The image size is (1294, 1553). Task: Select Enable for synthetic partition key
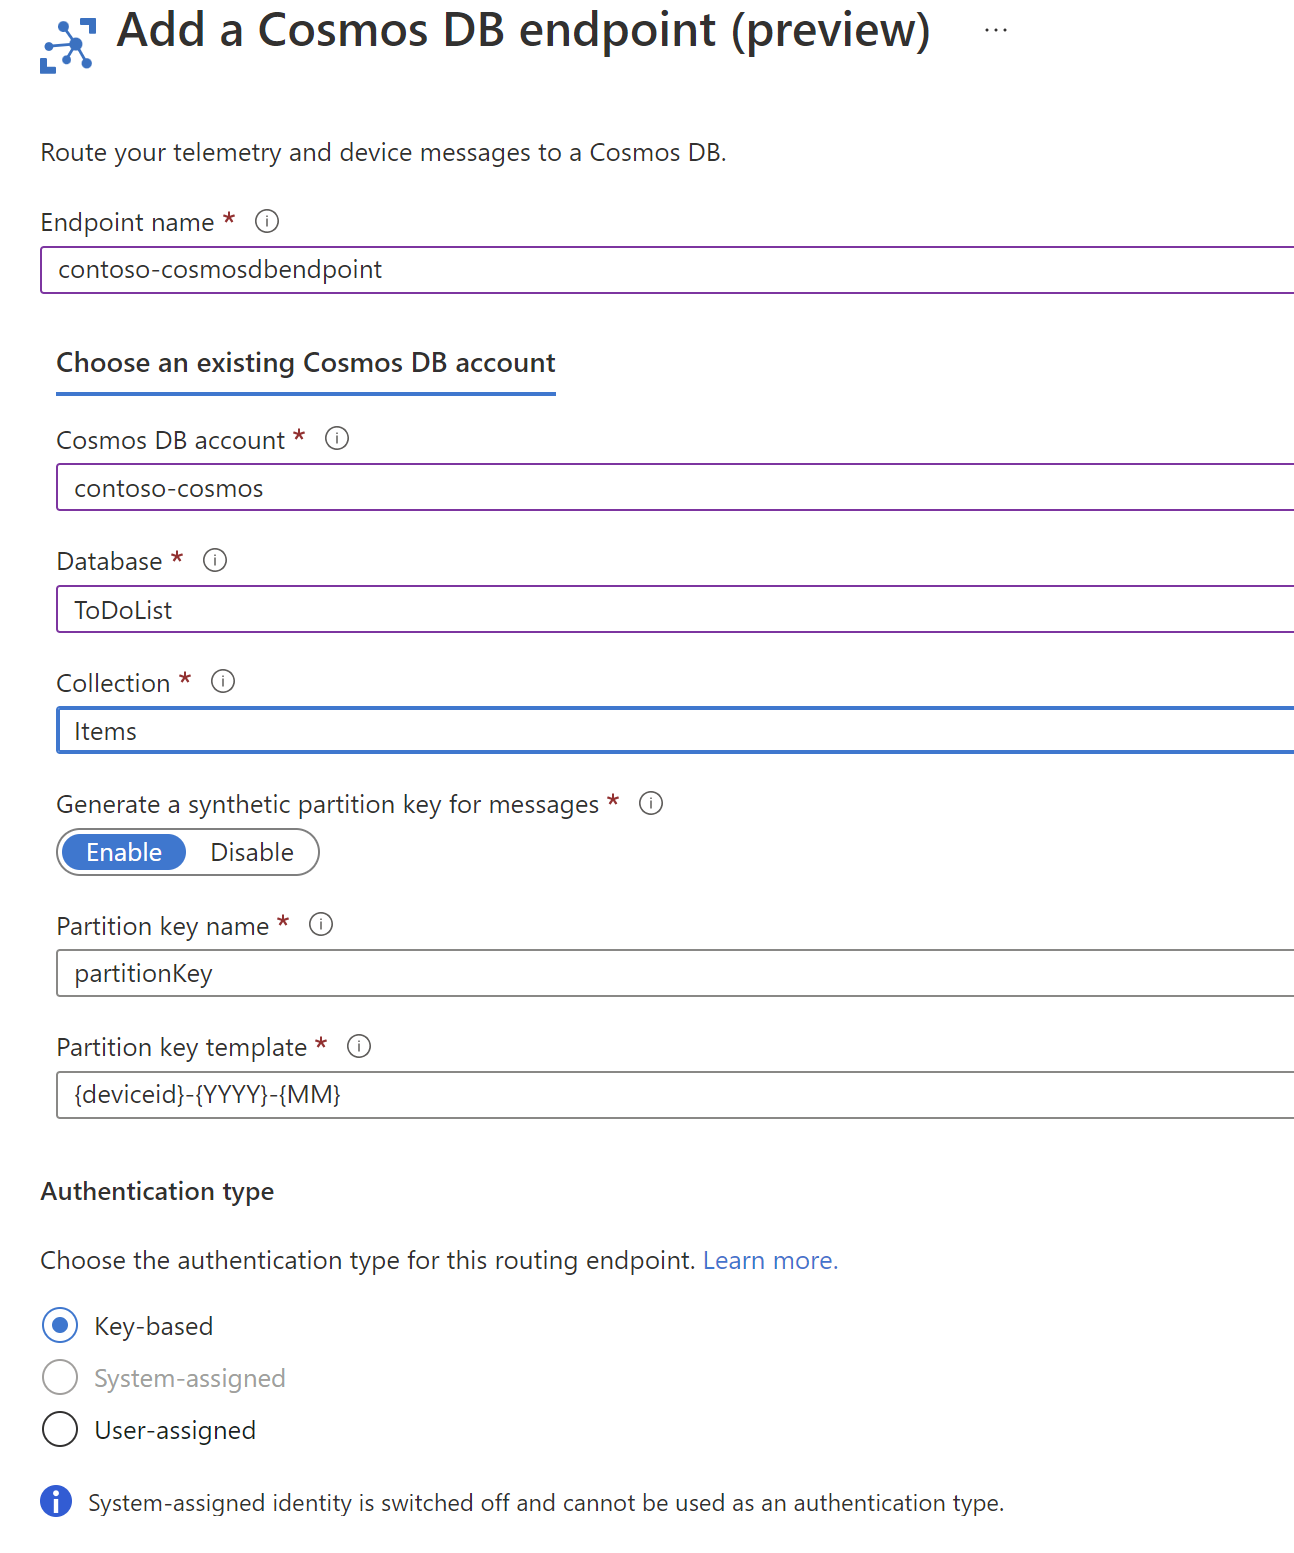click(124, 852)
